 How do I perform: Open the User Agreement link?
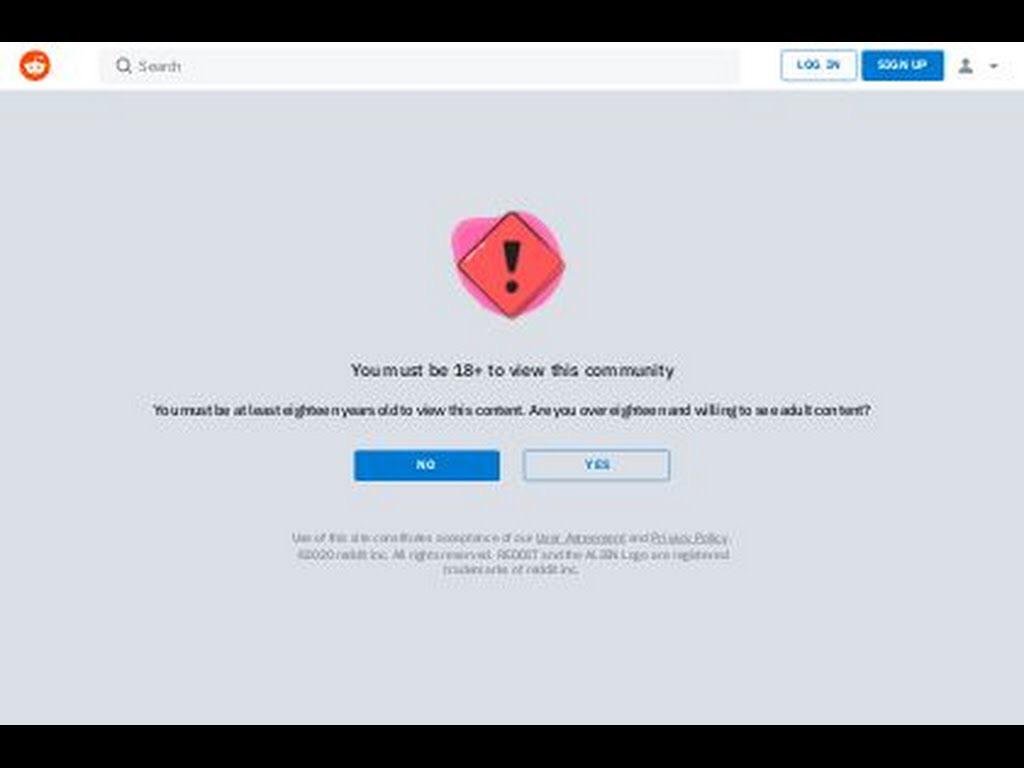(580, 538)
